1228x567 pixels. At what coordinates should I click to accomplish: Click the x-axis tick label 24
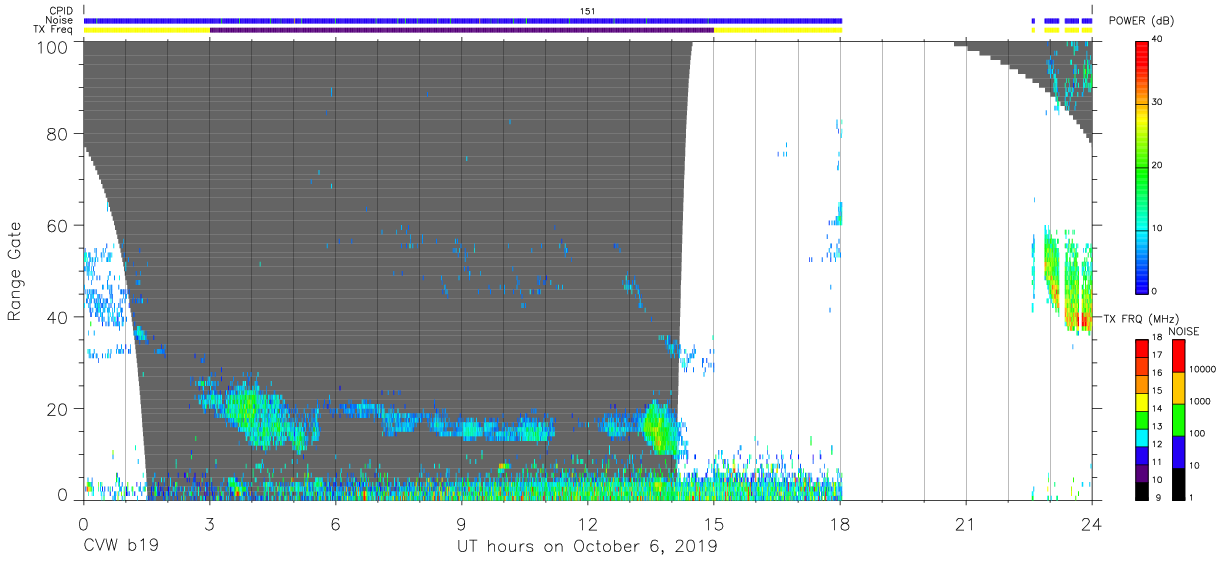(x=1092, y=523)
